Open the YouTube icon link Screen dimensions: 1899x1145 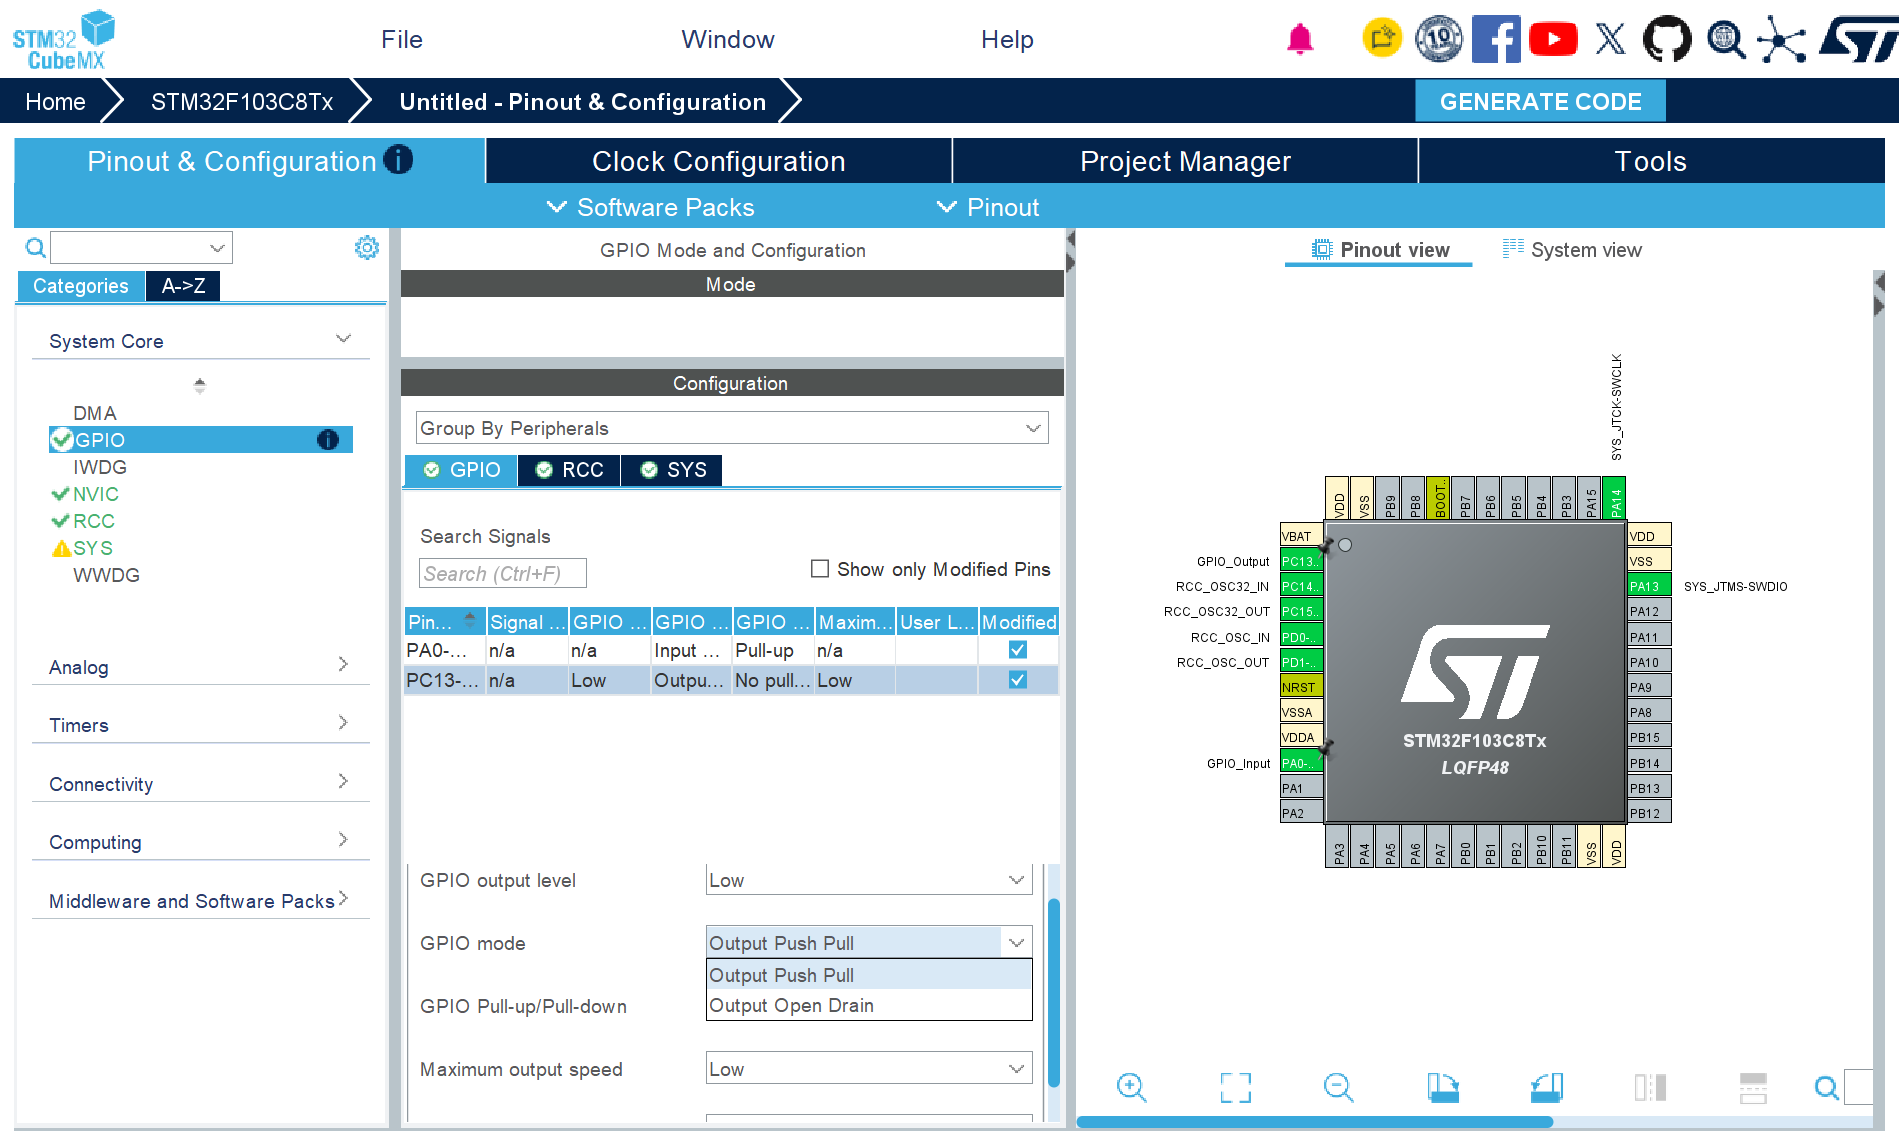pos(1553,39)
